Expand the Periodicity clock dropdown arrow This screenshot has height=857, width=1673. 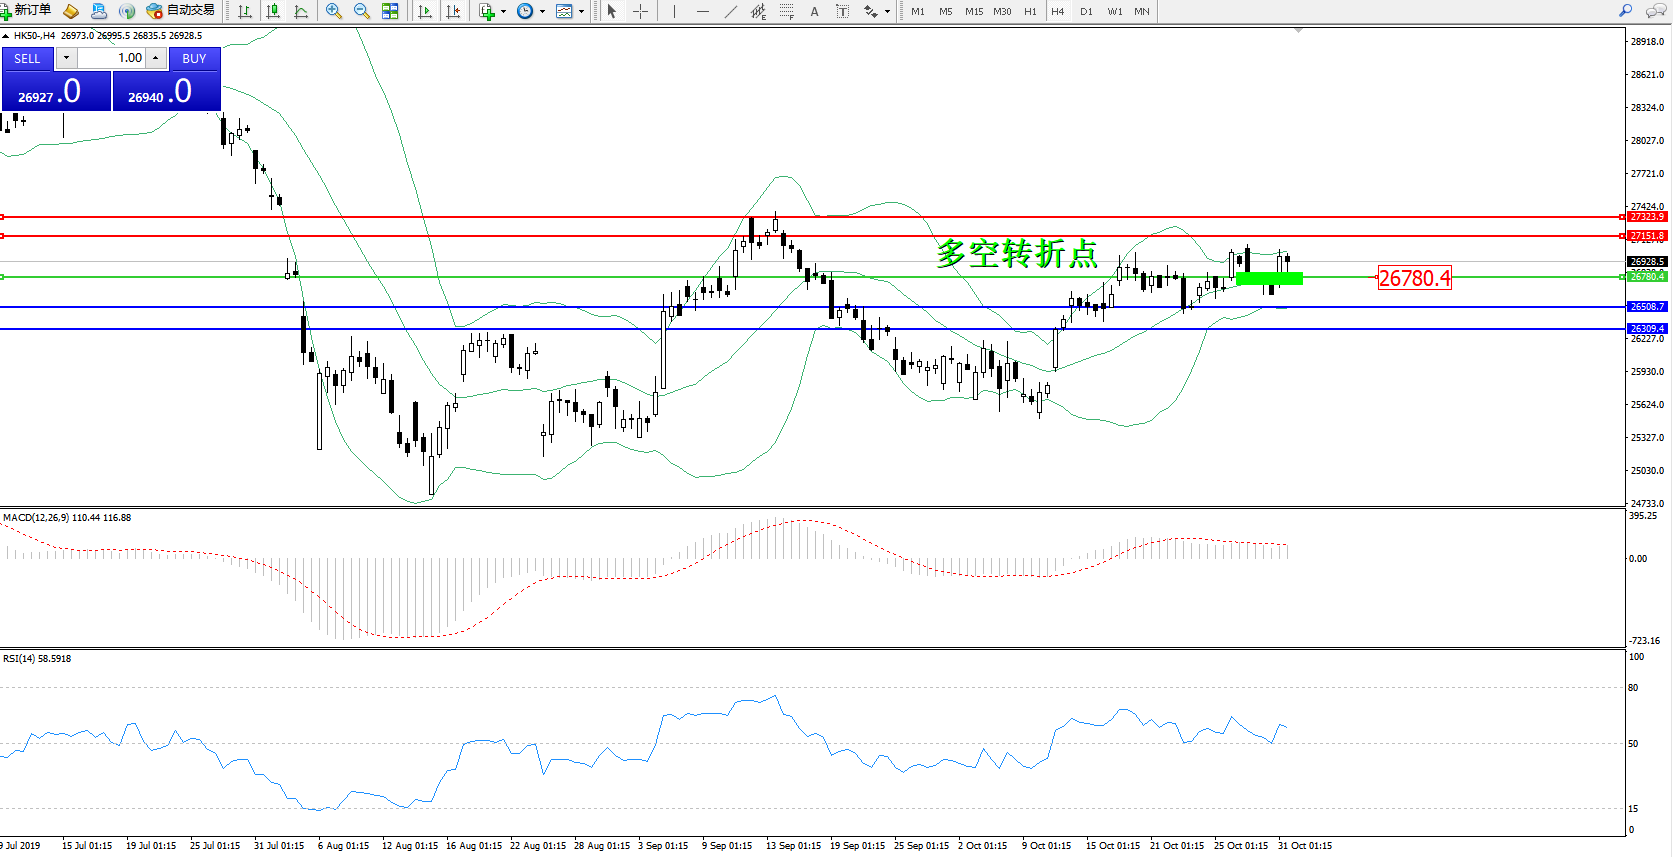click(x=542, y=12)
